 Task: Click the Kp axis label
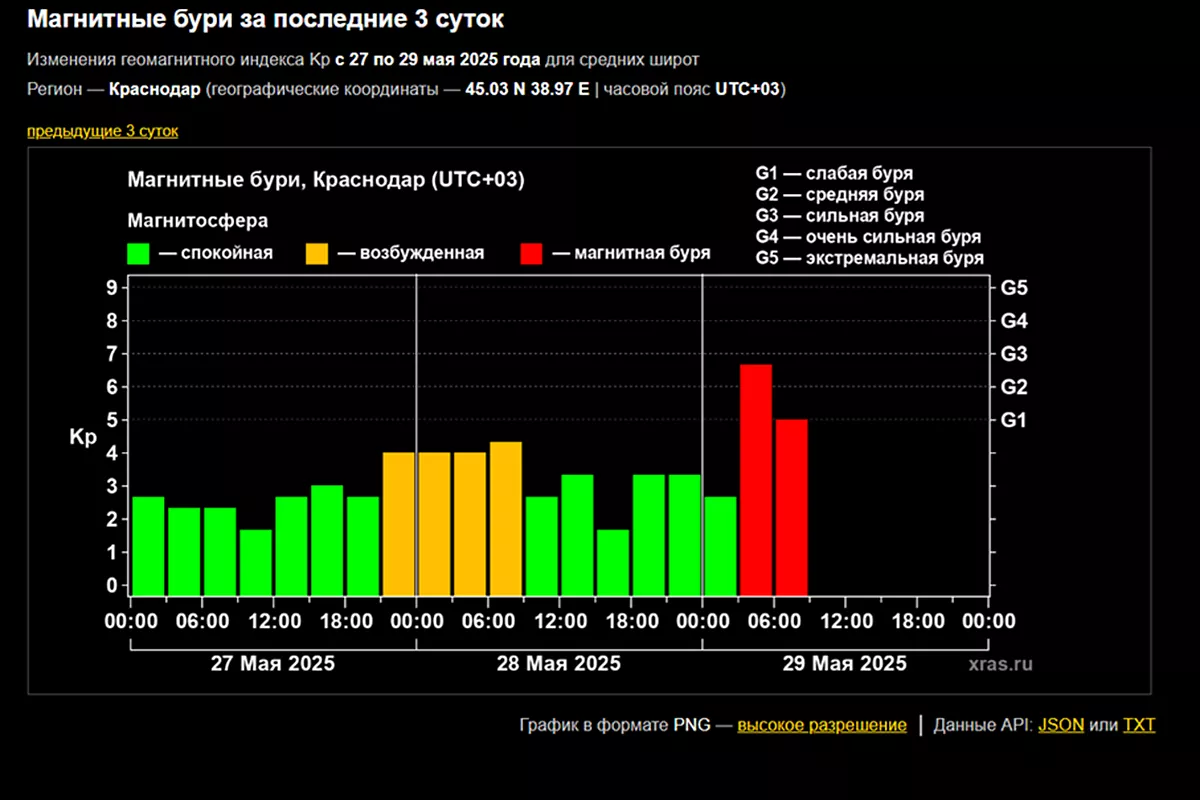(82, 437)
